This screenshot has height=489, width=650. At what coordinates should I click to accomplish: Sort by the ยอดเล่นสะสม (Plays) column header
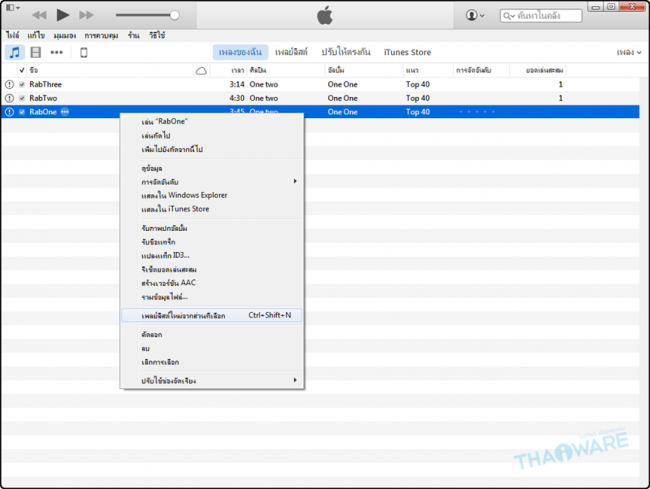[544, 70]
